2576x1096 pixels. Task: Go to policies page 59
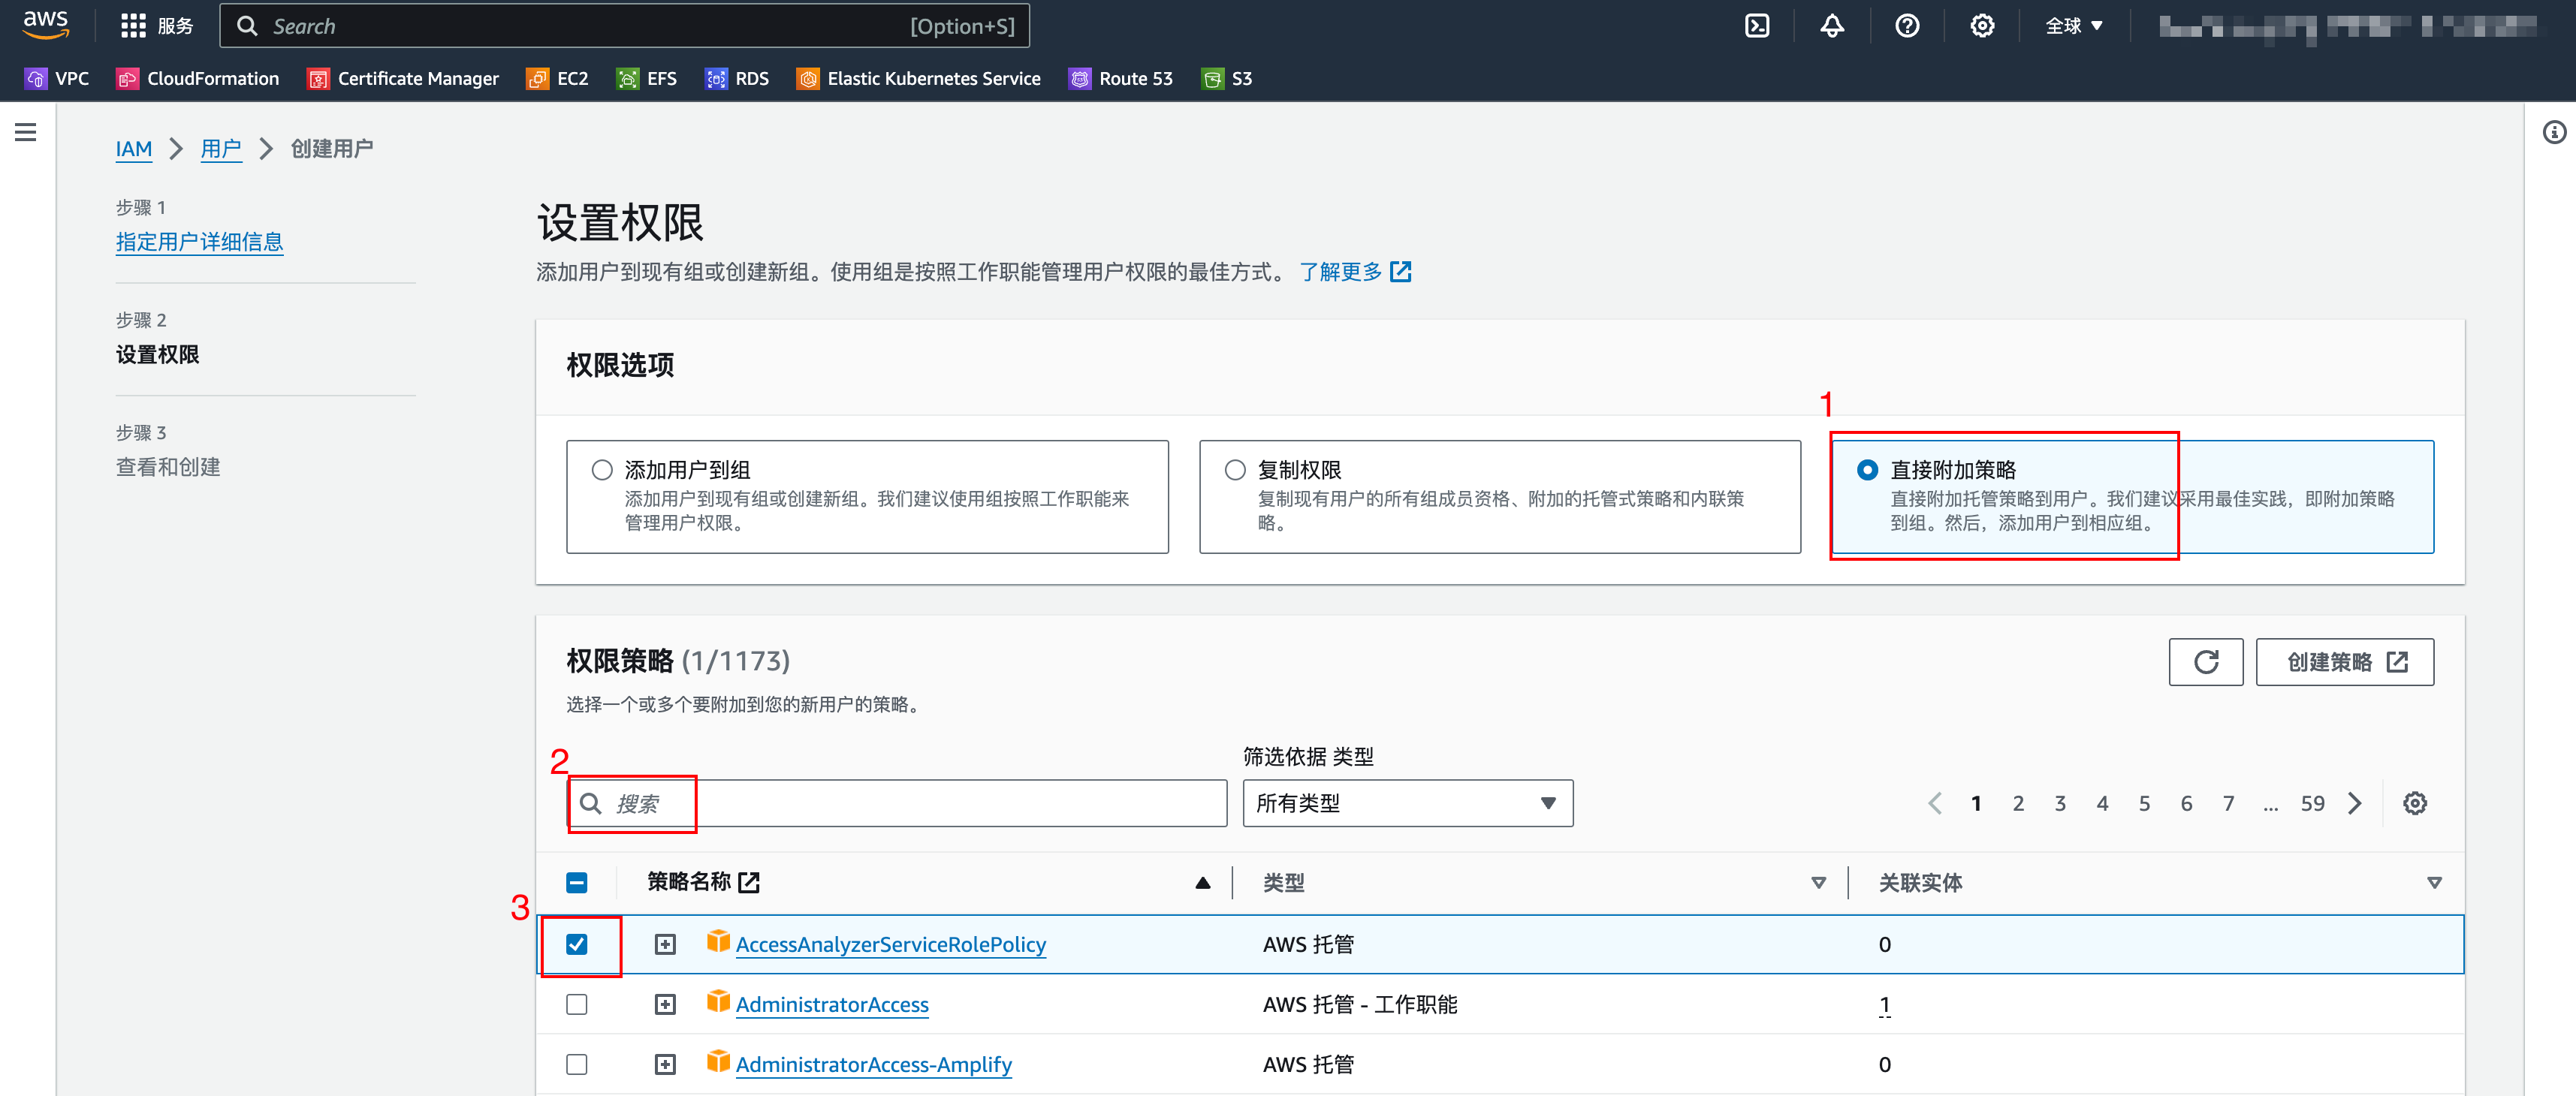[x=2312, y=803]
